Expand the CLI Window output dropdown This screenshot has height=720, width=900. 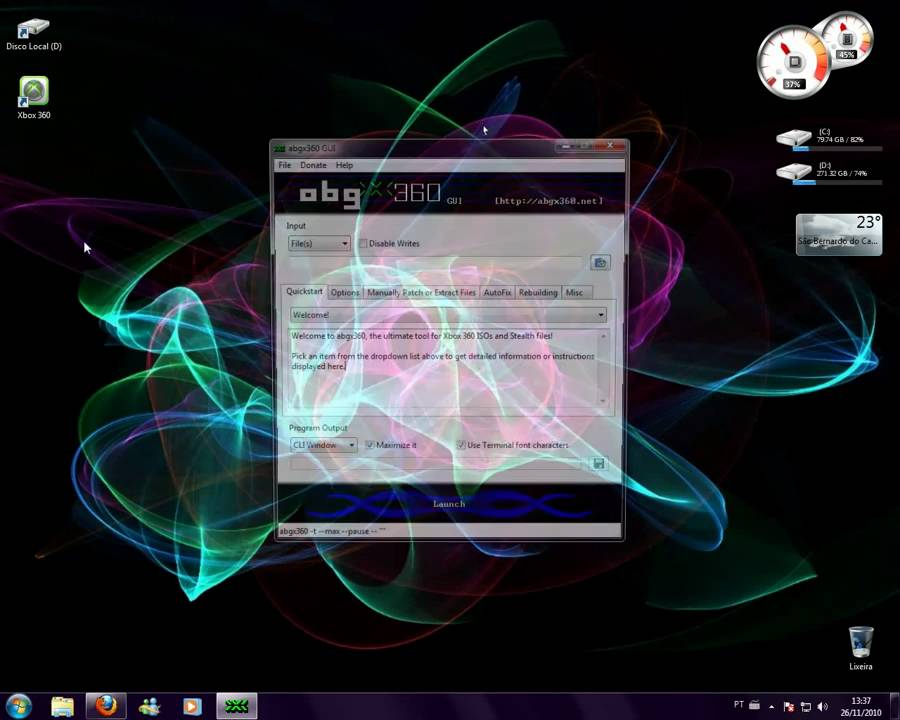click(323, 445)
